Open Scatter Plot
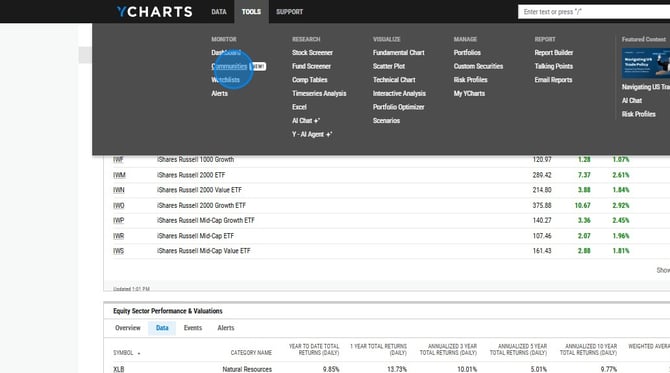This screenshot has height=373, width=670. (x=389, y=66)
